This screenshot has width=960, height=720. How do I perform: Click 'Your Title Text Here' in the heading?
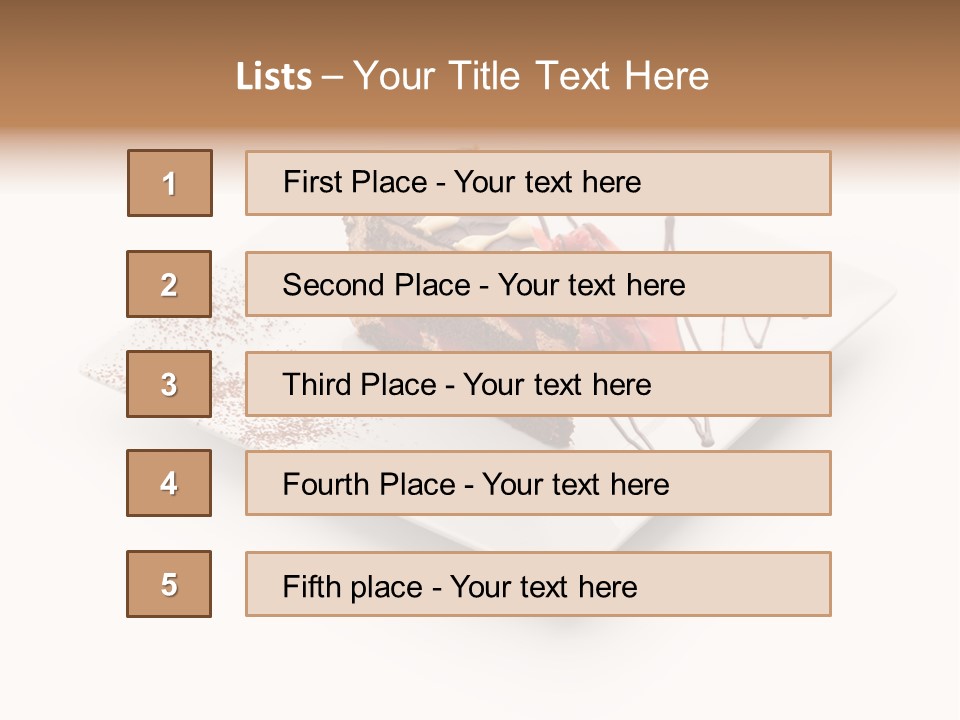coord(531,77)
